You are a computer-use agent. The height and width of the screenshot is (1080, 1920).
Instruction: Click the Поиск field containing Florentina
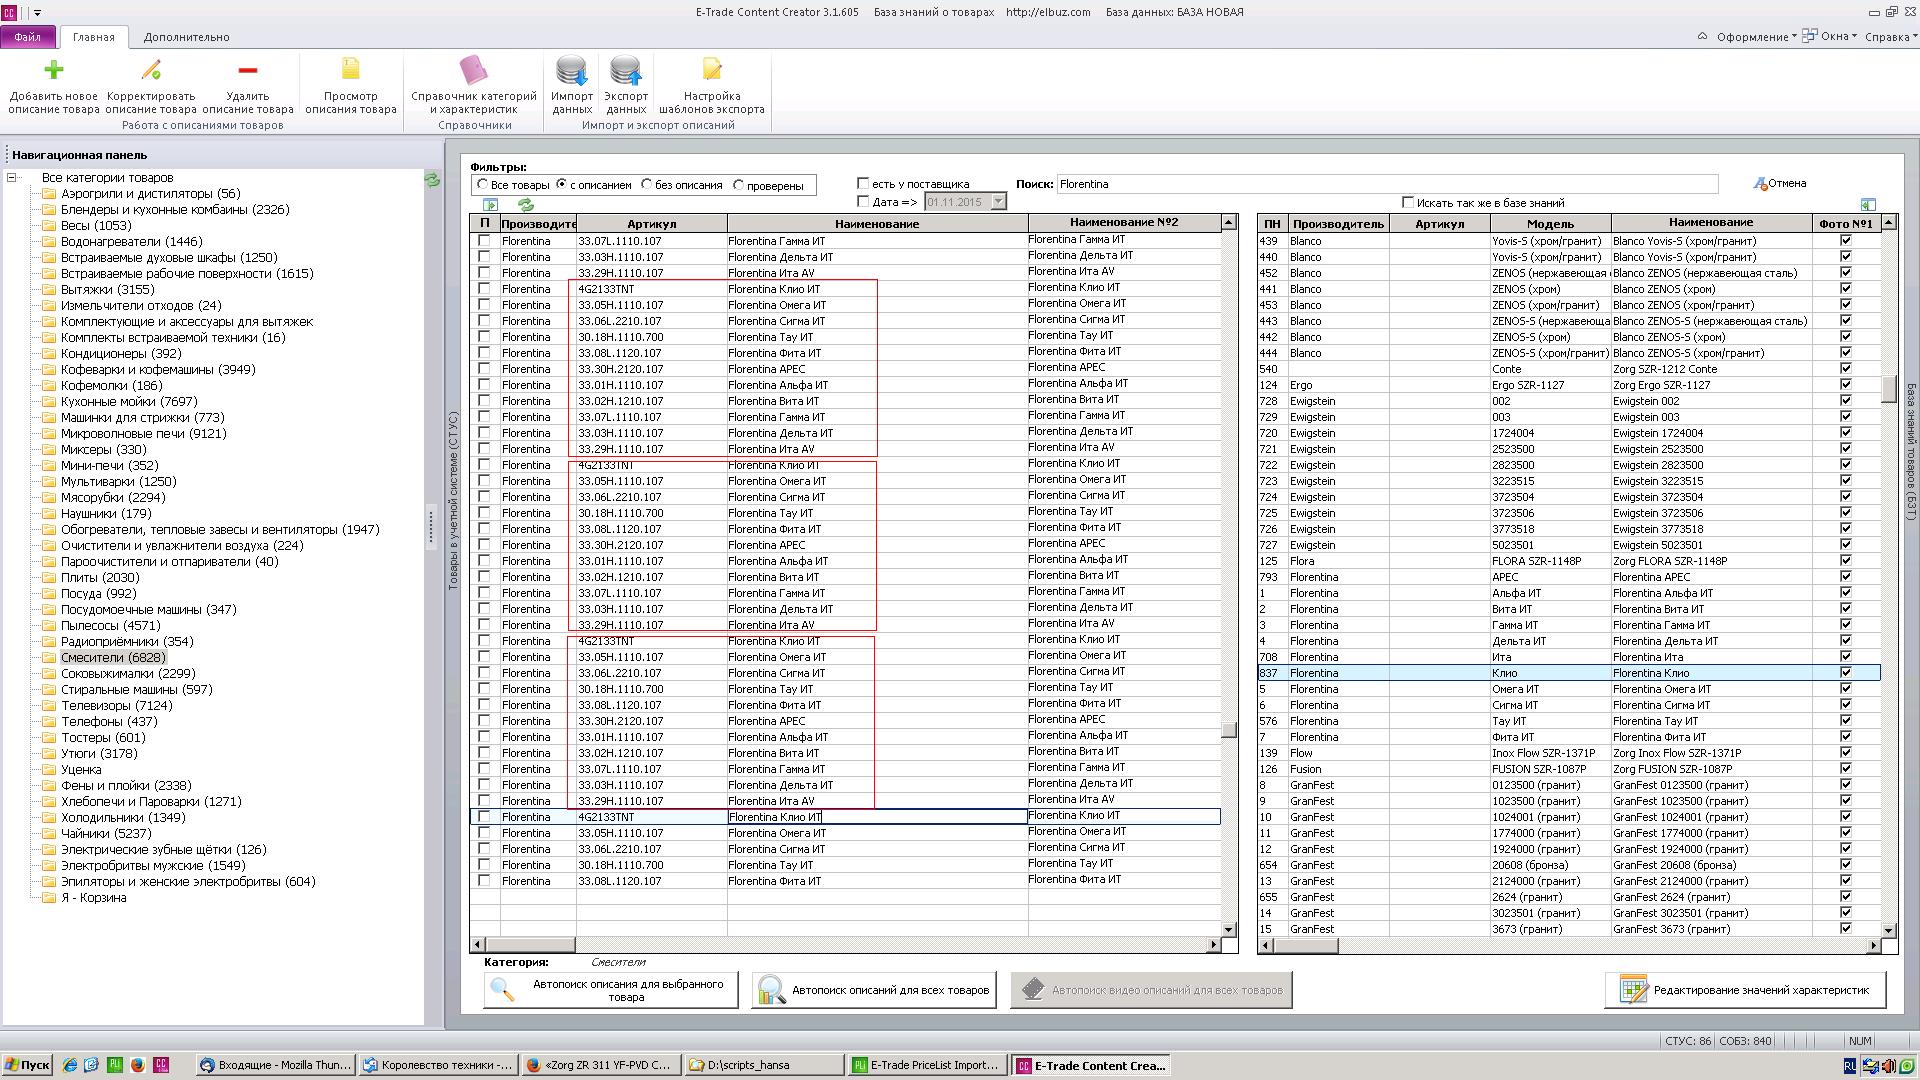click(x=1387, y=184)
